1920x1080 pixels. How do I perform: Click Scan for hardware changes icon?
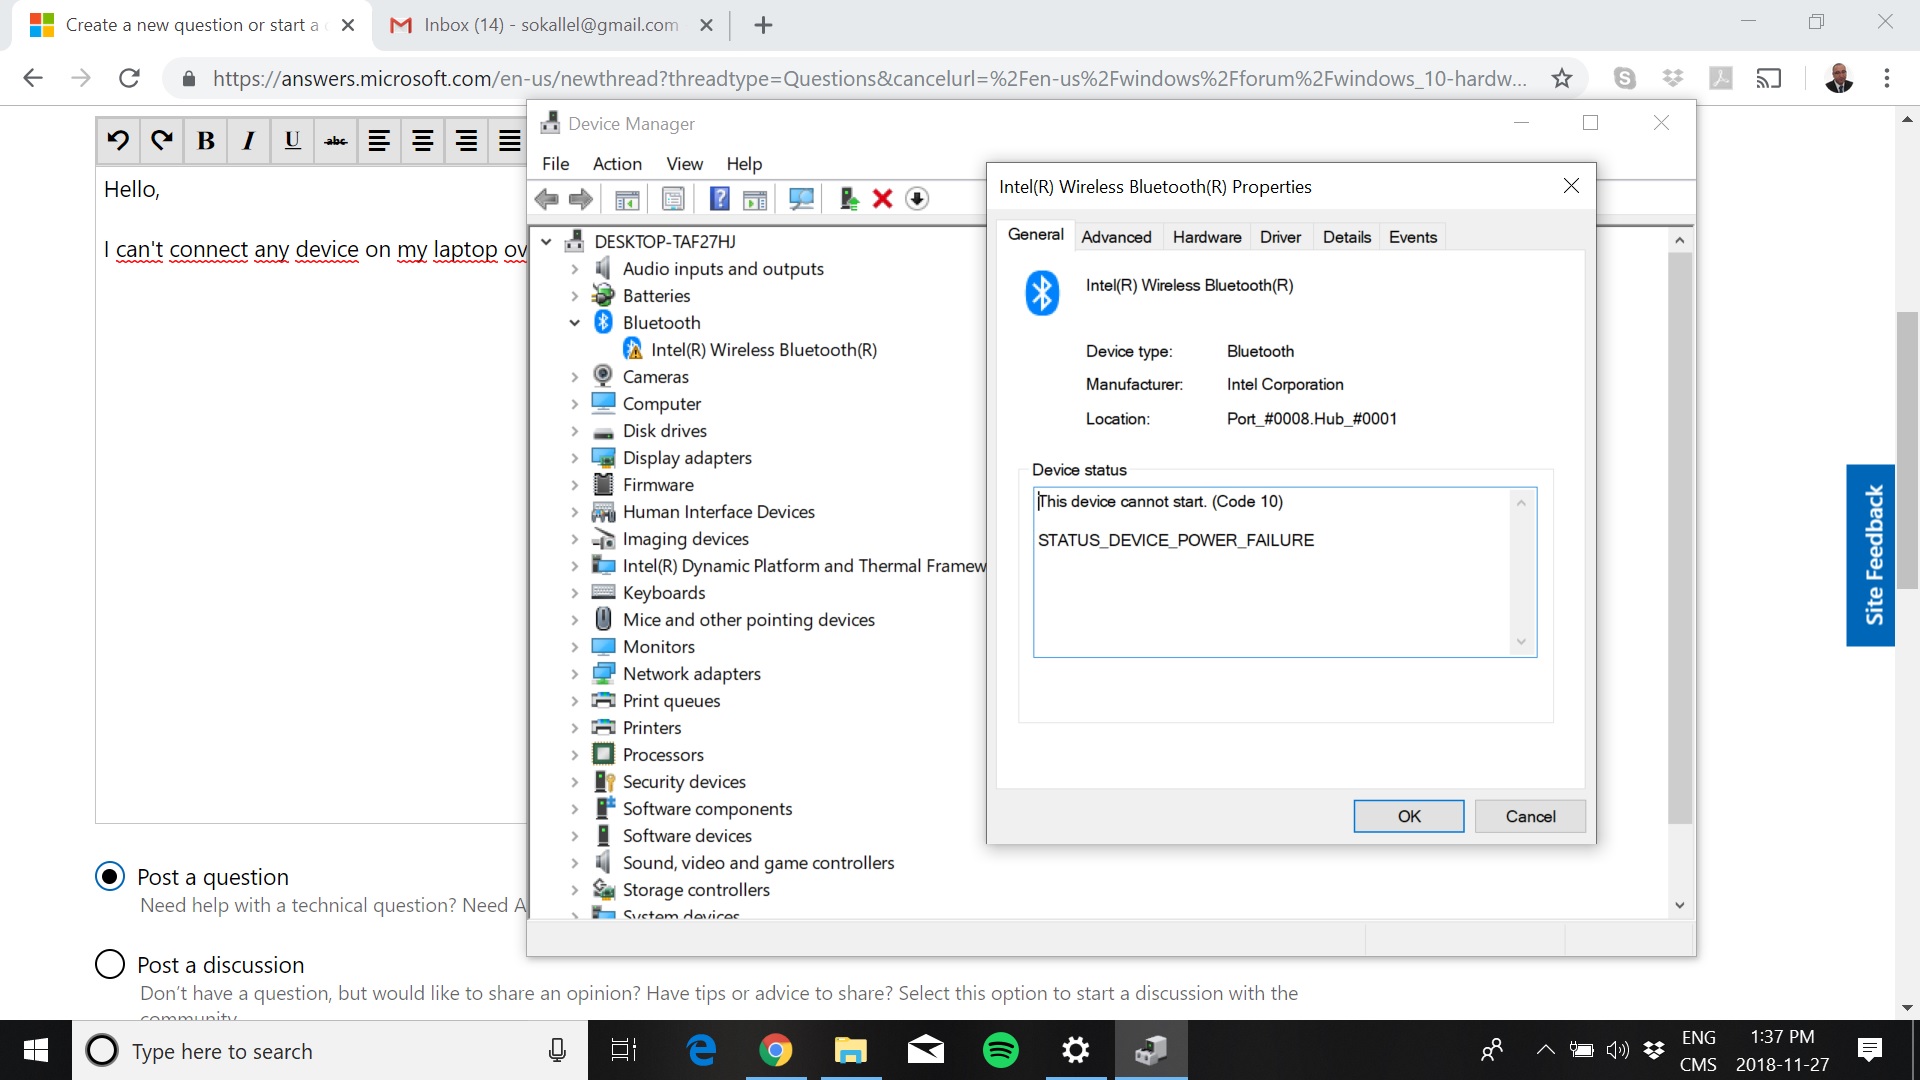click(x=801, y=199)
